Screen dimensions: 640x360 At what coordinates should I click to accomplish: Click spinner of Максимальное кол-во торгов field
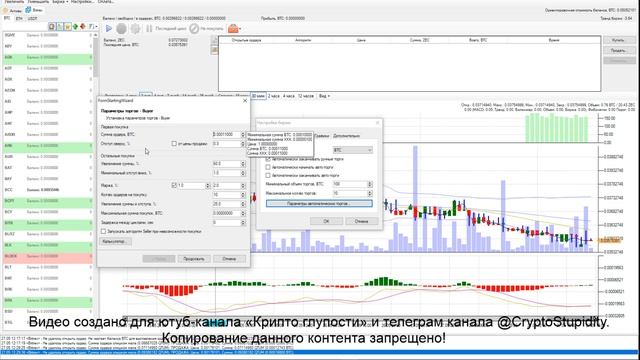point(370,193)
